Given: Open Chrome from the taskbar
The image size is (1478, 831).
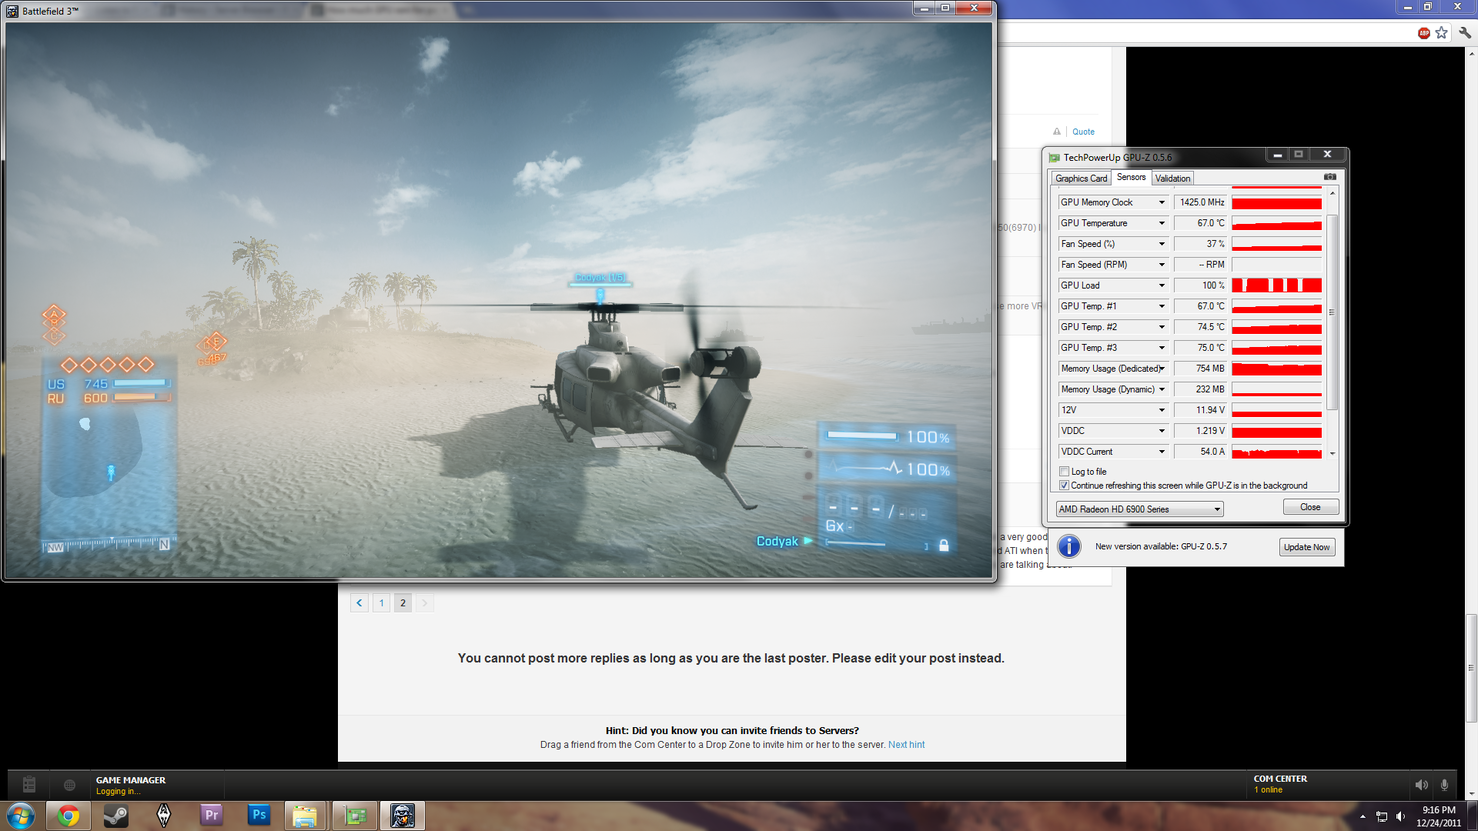Looking at the screenshot, I should click(68, 816).
